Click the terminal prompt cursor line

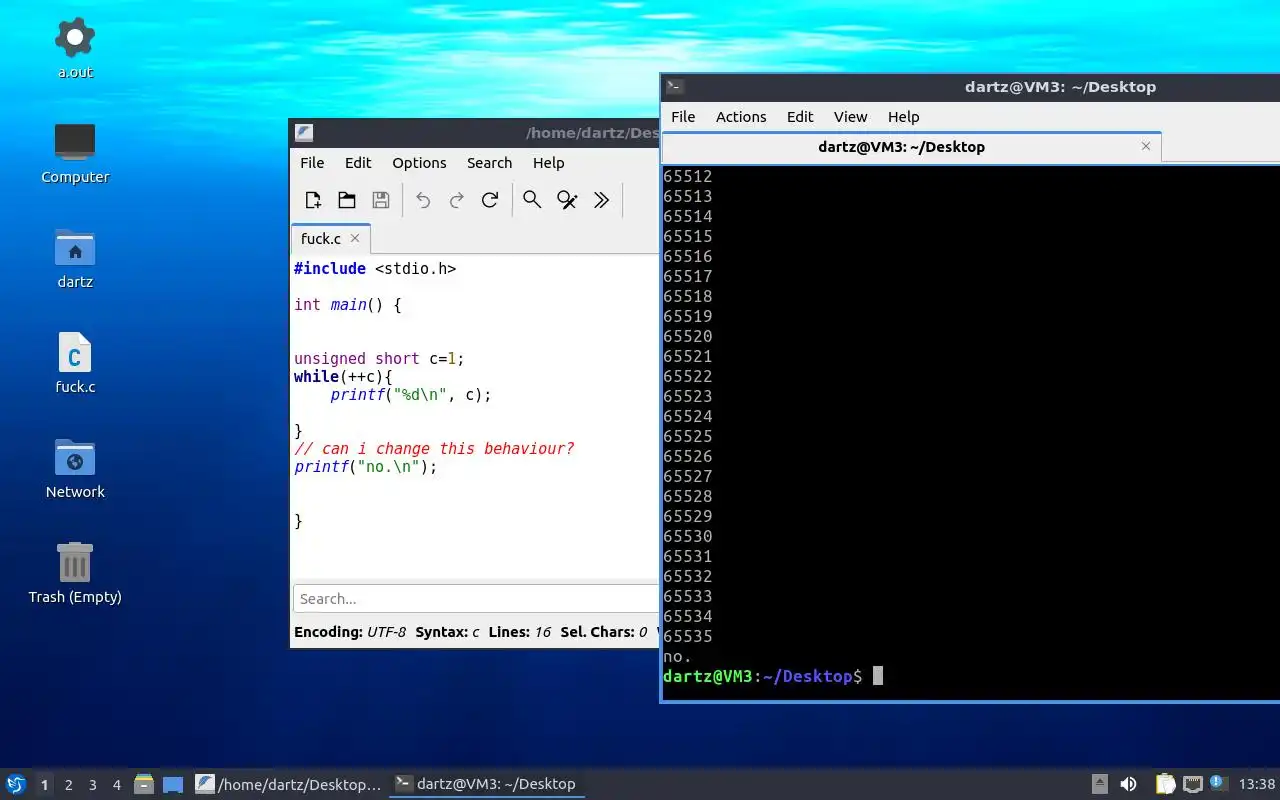772,676
